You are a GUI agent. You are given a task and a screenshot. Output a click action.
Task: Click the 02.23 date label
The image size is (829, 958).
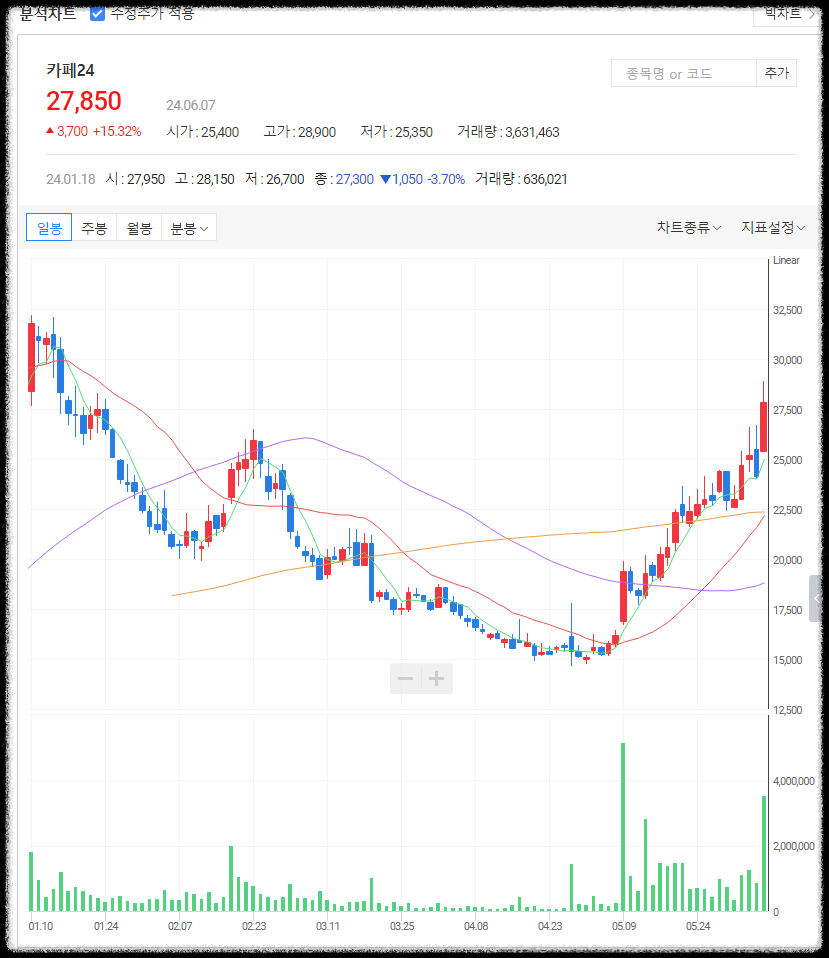pyautogui.click(x=254, y=926)
